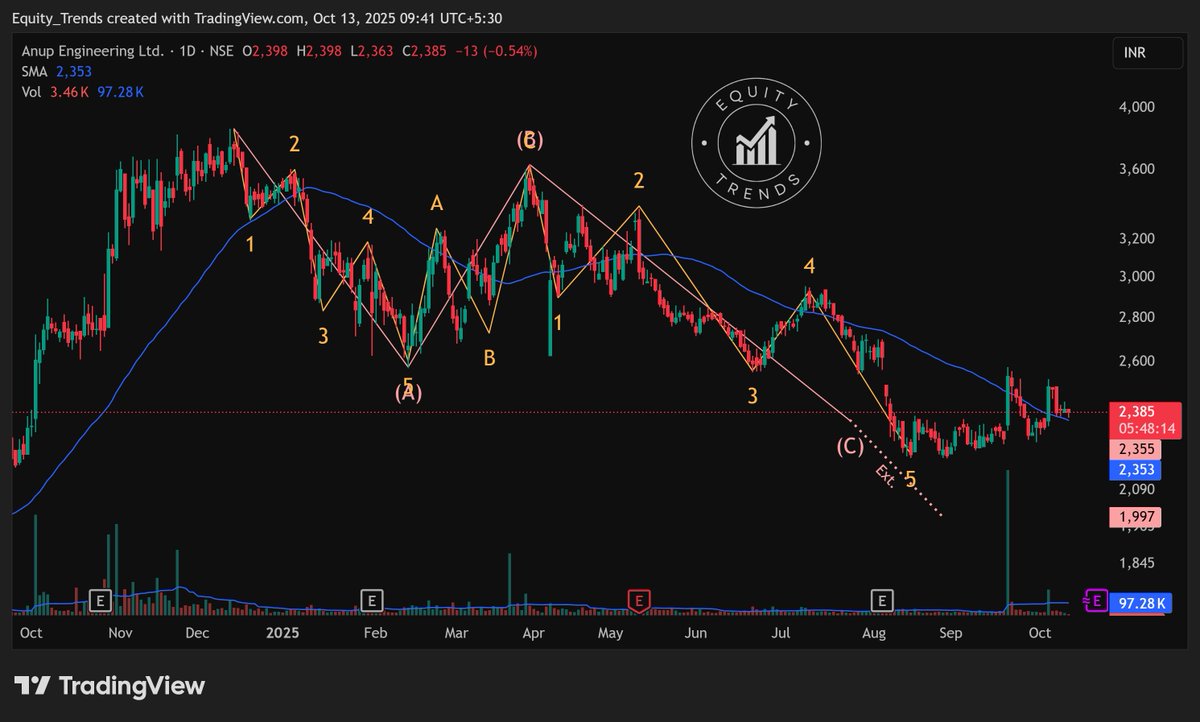This screenshot has width=1200, height=722.
Task: Select the (A) wave label
Action: coord(408,393)
